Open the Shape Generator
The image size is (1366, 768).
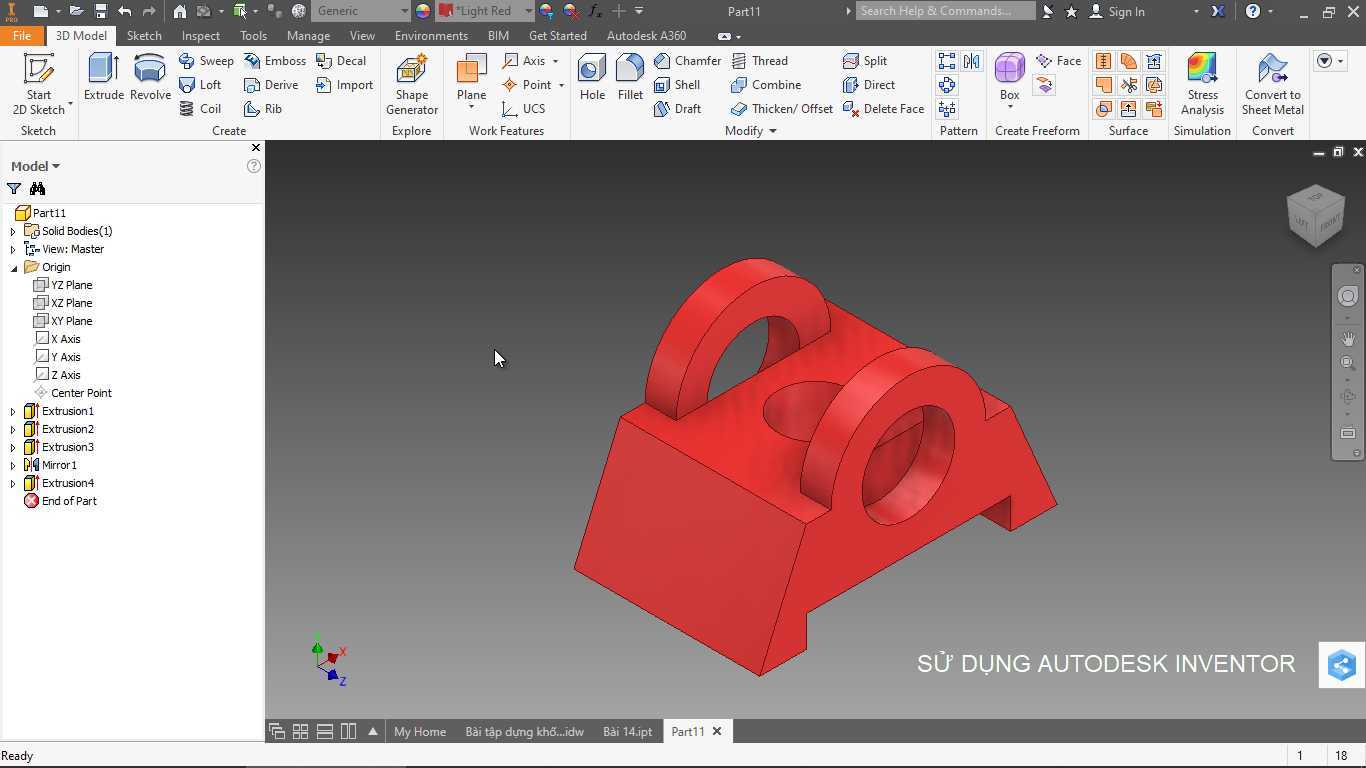411,84
